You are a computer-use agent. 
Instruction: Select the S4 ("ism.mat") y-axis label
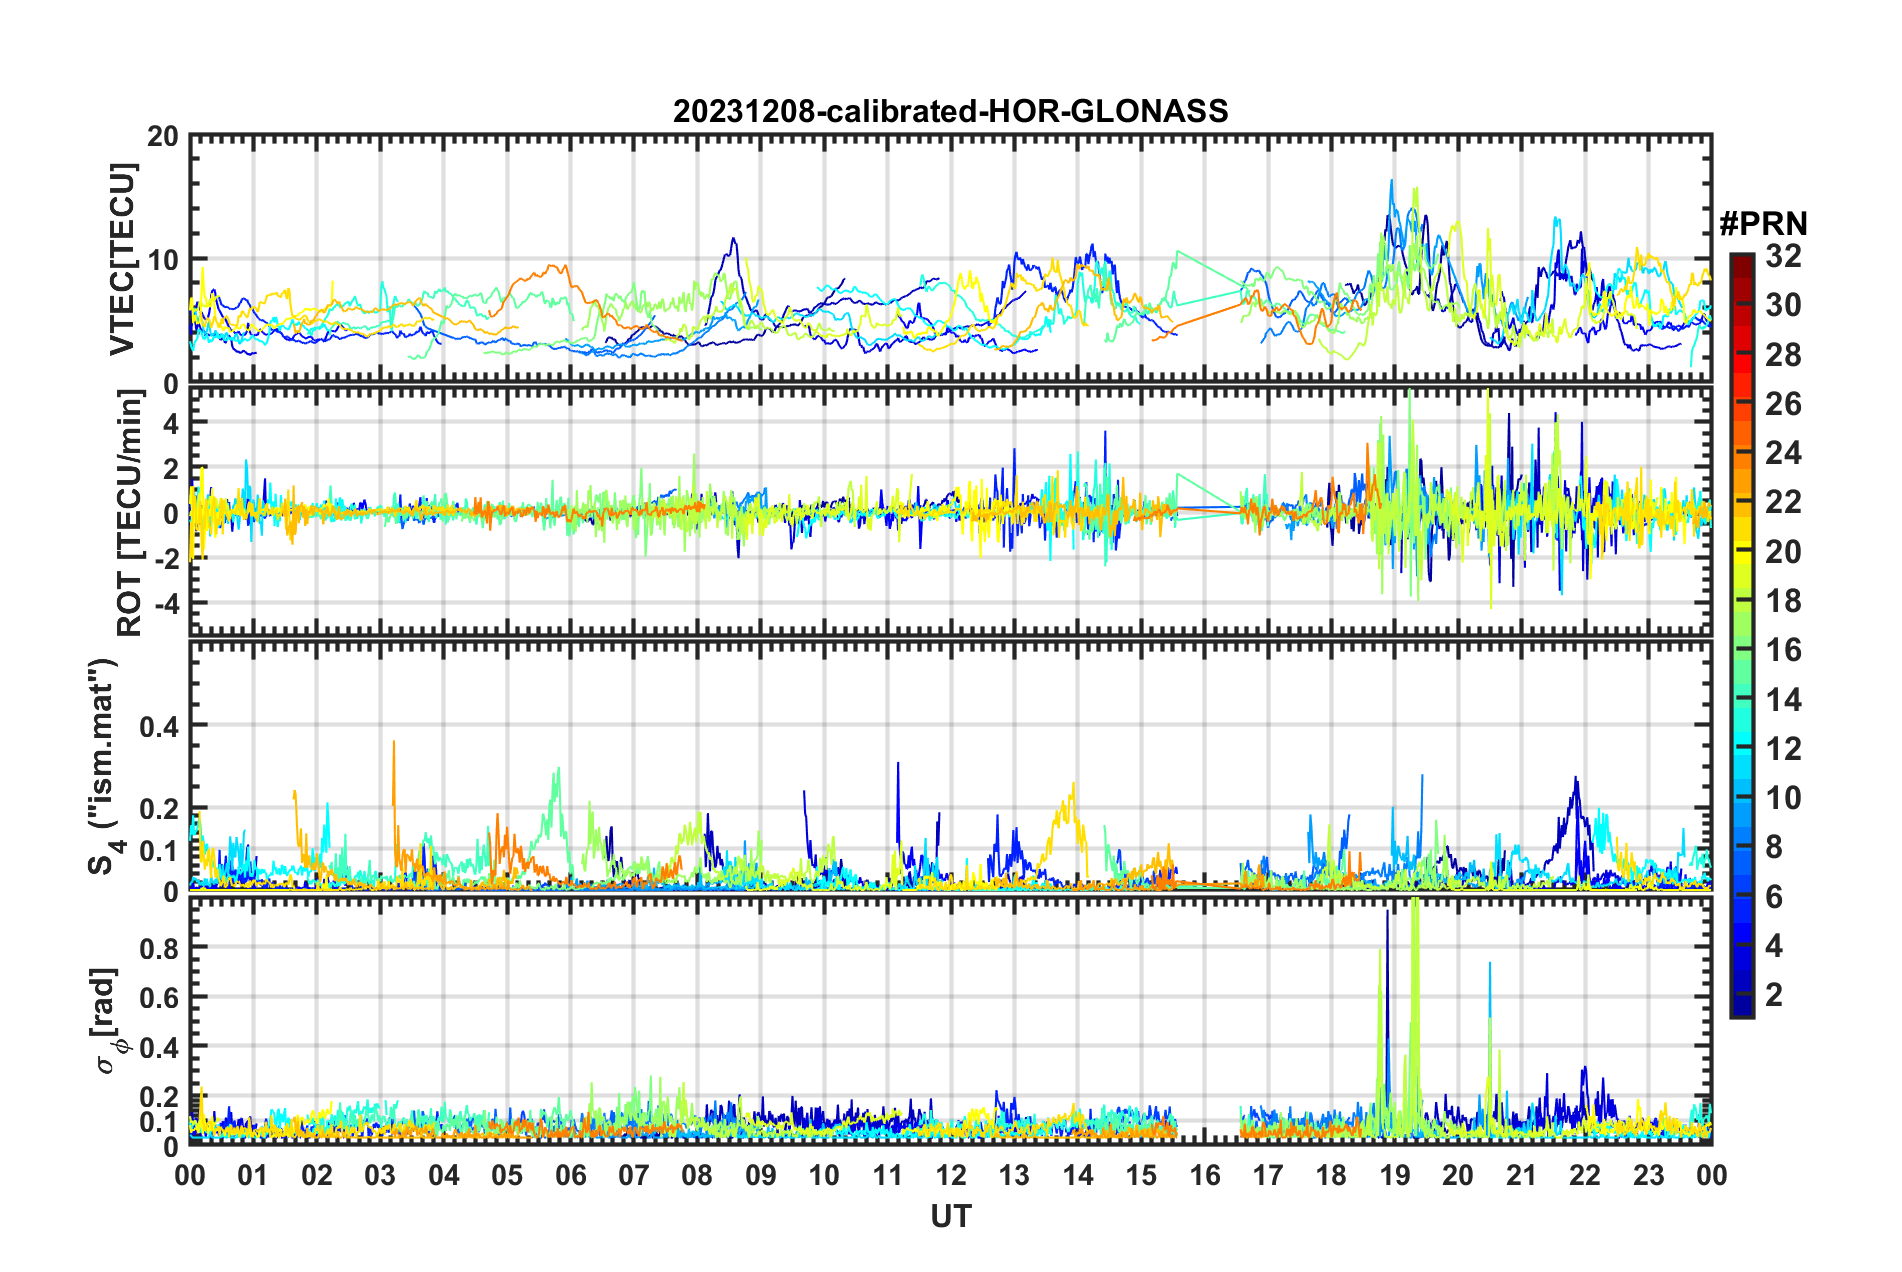(106, 766)
